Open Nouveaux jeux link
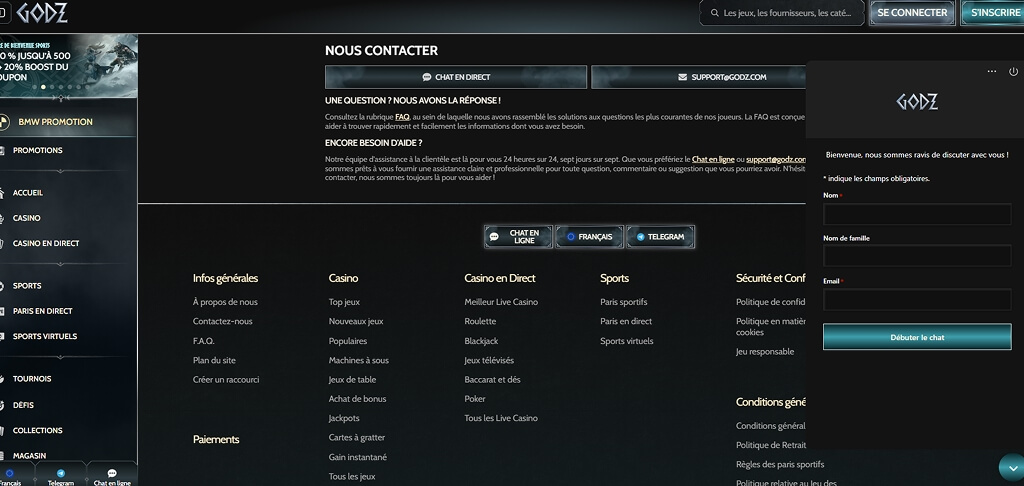This screenshot has width=1024, height=486. (356, 321)
